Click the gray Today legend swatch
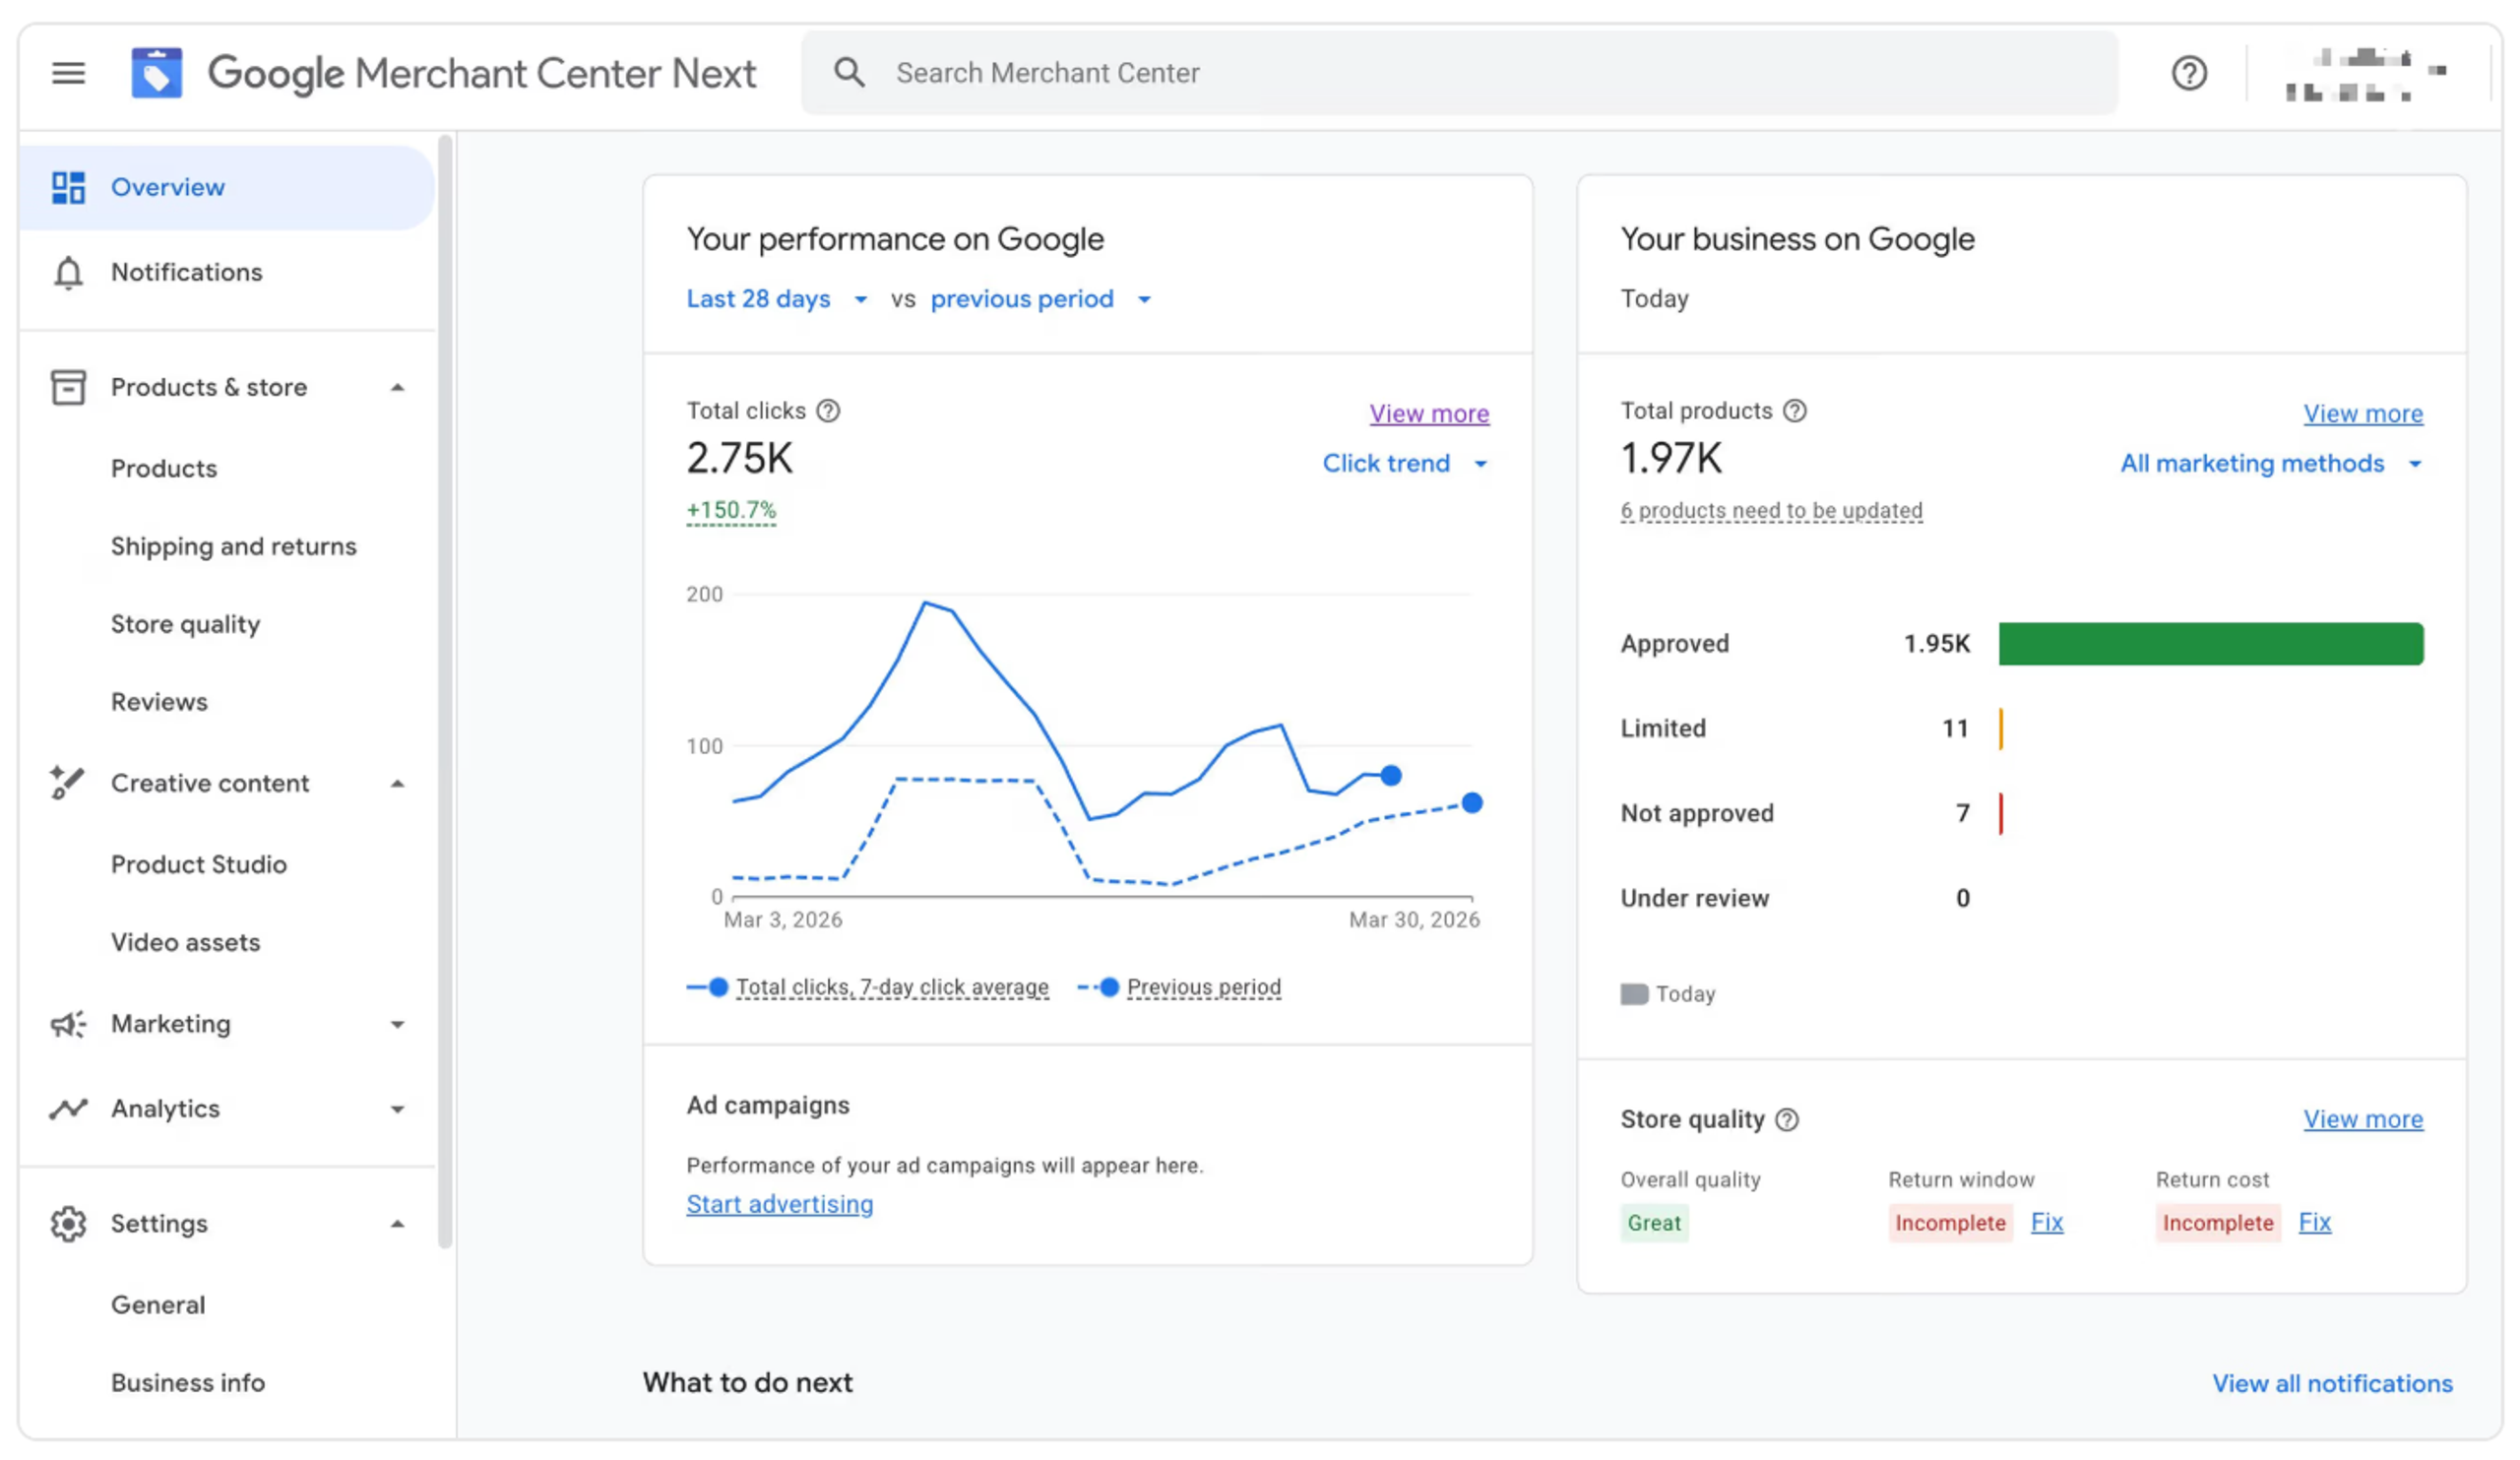The width and height of the screenshot is (2520, 1460). click(1634, 994)
